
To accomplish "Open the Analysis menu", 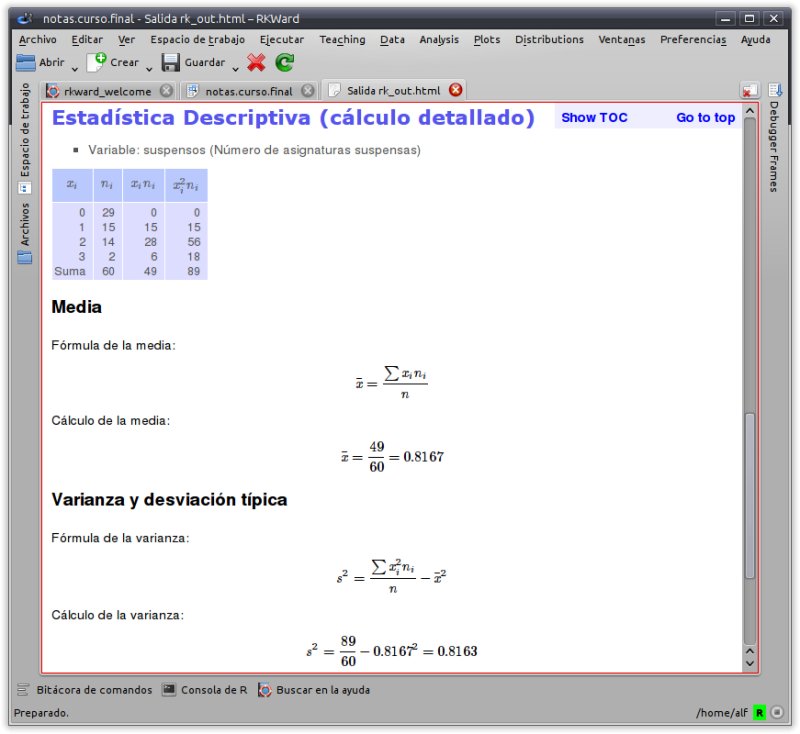I will [439, 40].
